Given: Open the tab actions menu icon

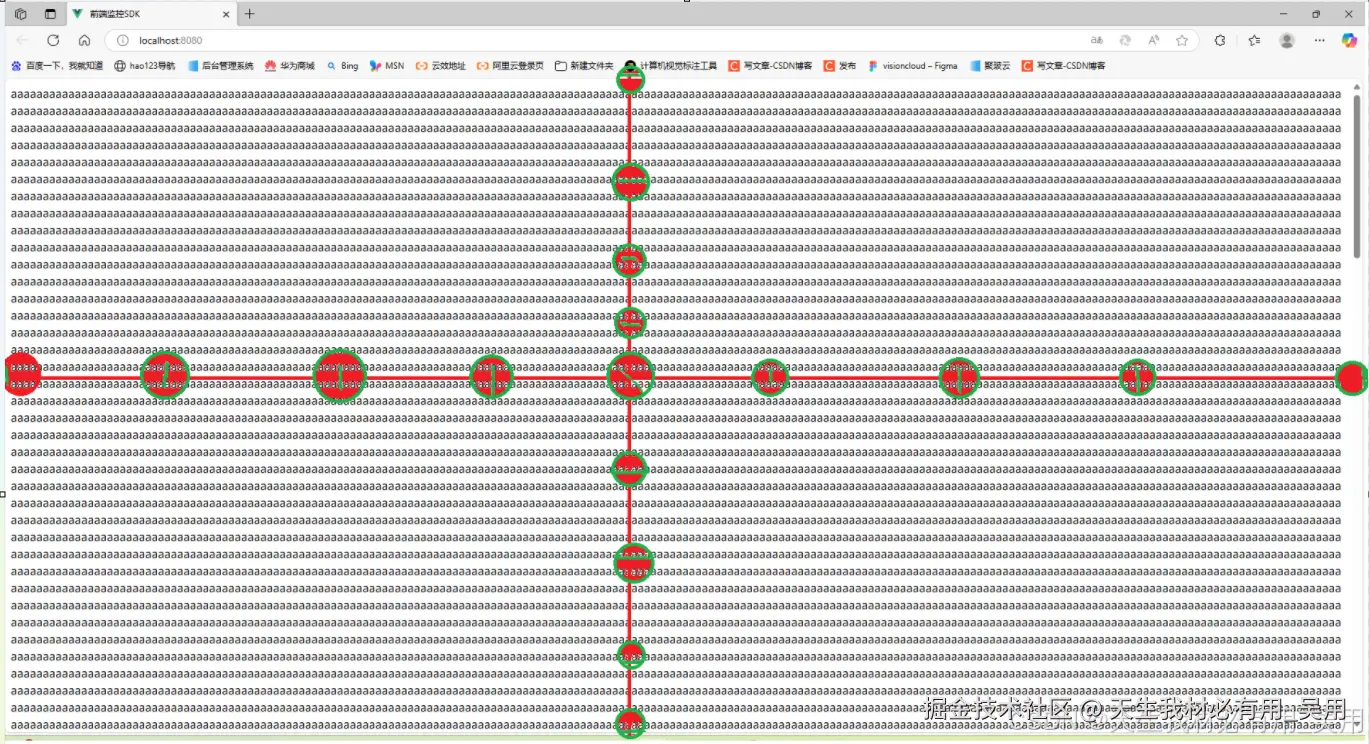Looking at the screenshot, I should [50, 14].
